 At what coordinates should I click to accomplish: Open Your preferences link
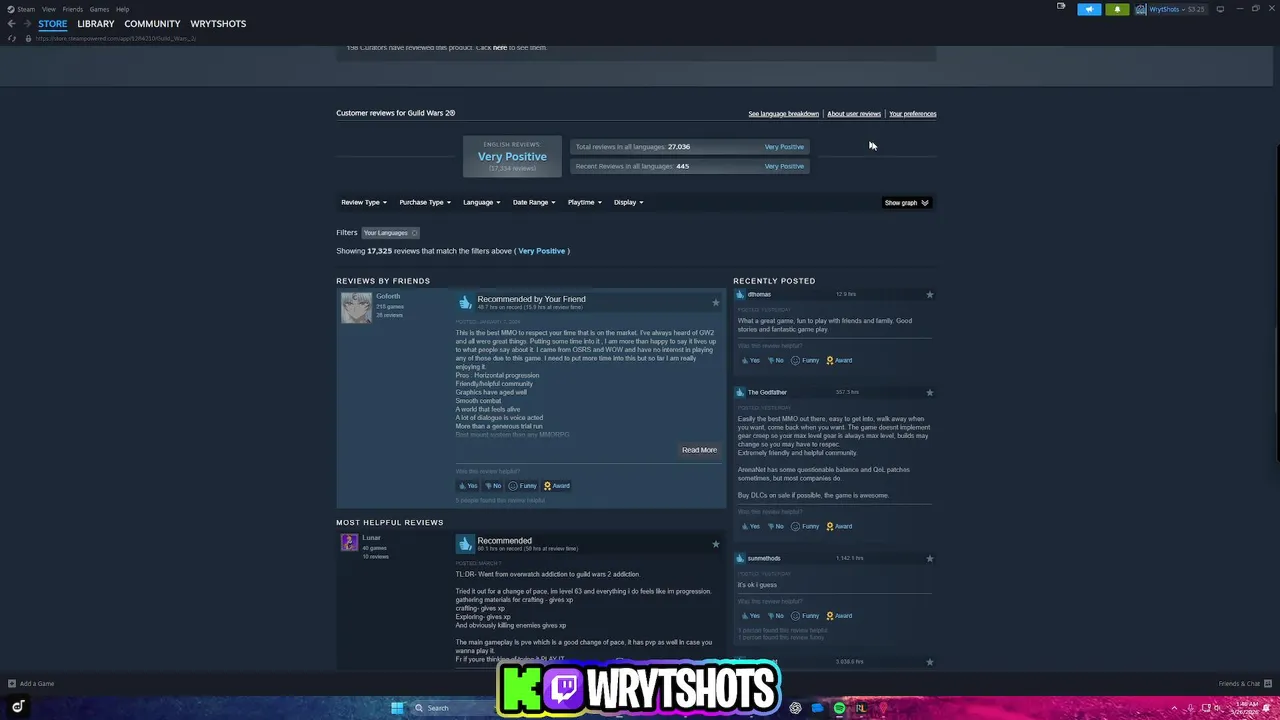click(912, 114)
